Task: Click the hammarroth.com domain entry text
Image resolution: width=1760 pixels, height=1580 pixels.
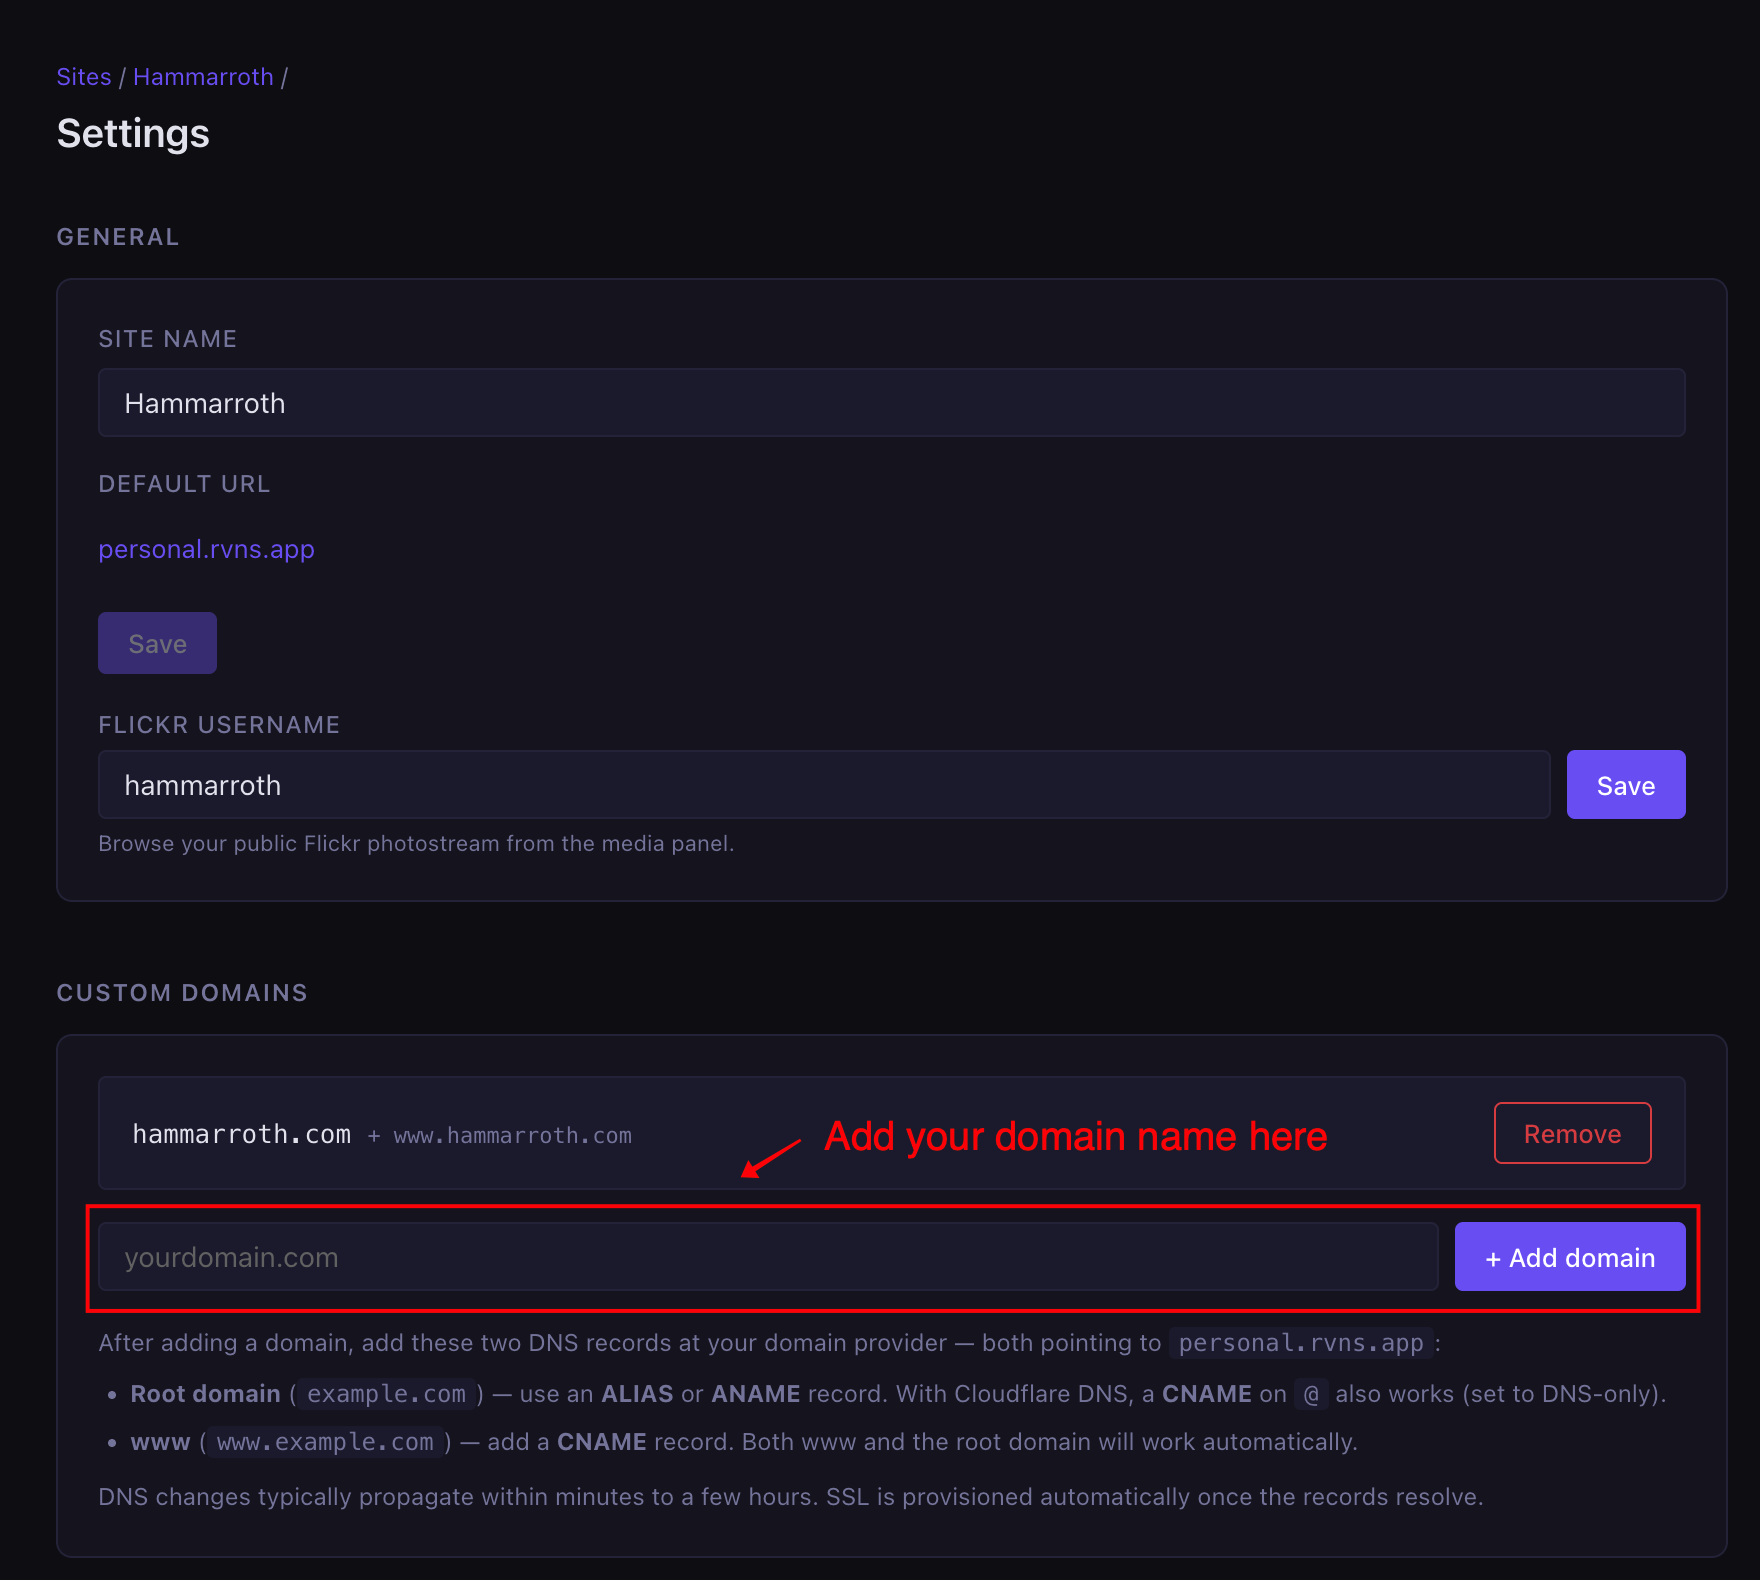Action: pos(241,1134)
